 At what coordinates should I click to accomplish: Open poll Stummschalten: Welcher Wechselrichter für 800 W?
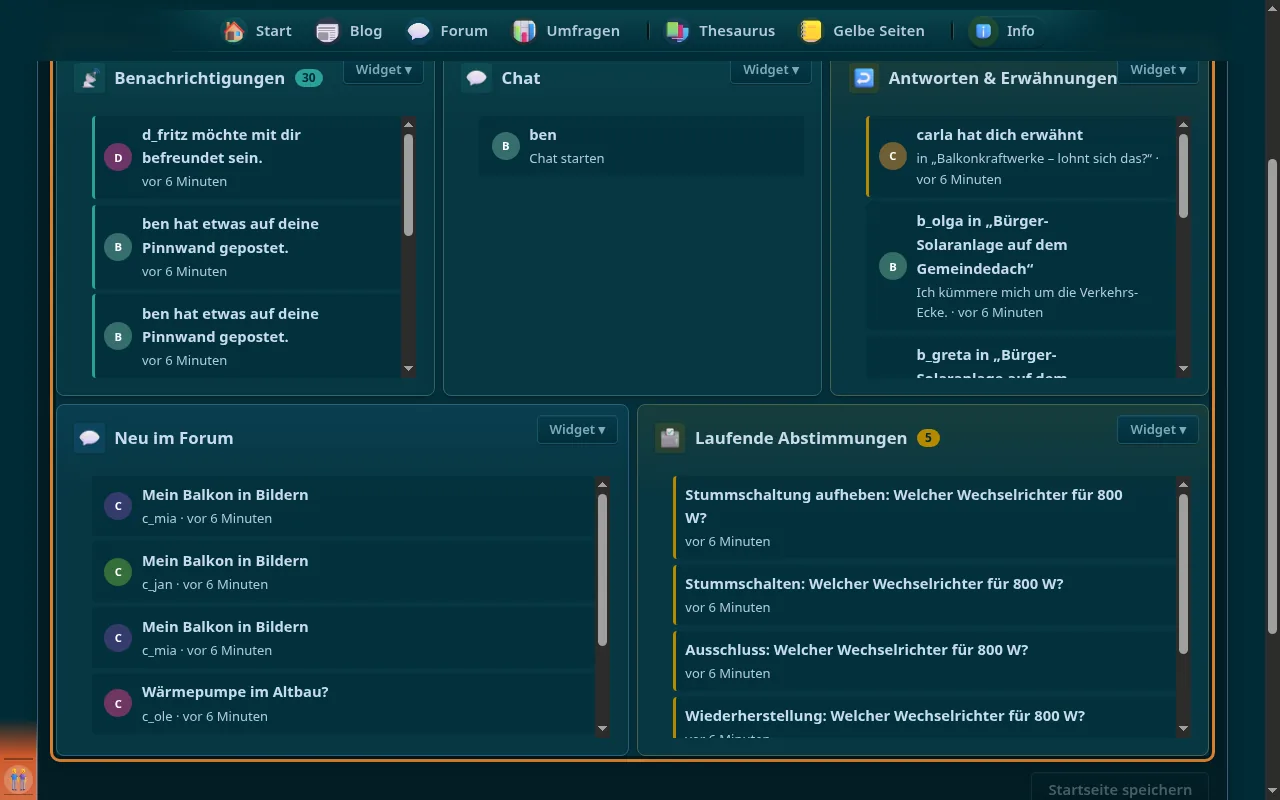tap(924, 595)
